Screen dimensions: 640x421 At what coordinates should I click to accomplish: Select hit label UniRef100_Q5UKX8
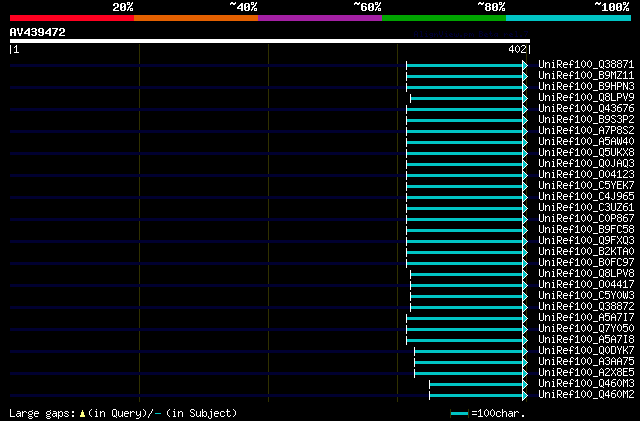[586, 153]
